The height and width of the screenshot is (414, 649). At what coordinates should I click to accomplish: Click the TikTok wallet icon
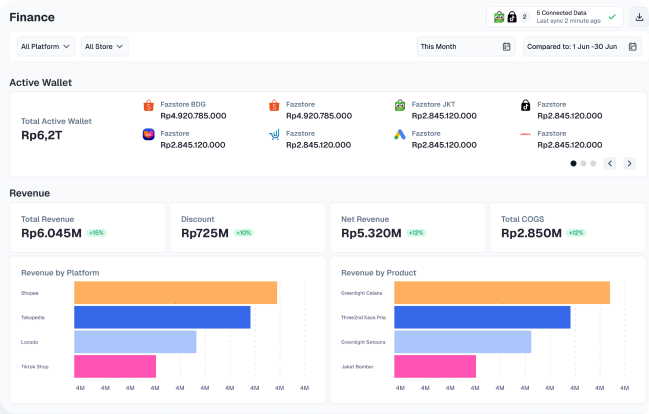525,105
